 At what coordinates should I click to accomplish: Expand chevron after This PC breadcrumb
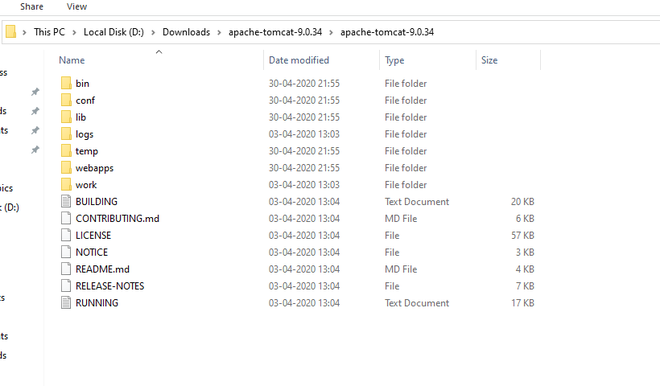click(74, 32)
